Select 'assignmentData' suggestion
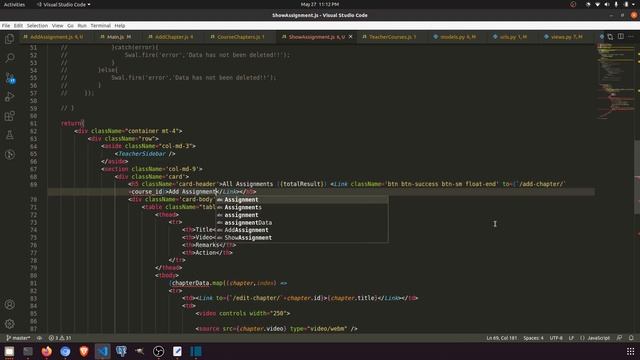 point(302,222)
